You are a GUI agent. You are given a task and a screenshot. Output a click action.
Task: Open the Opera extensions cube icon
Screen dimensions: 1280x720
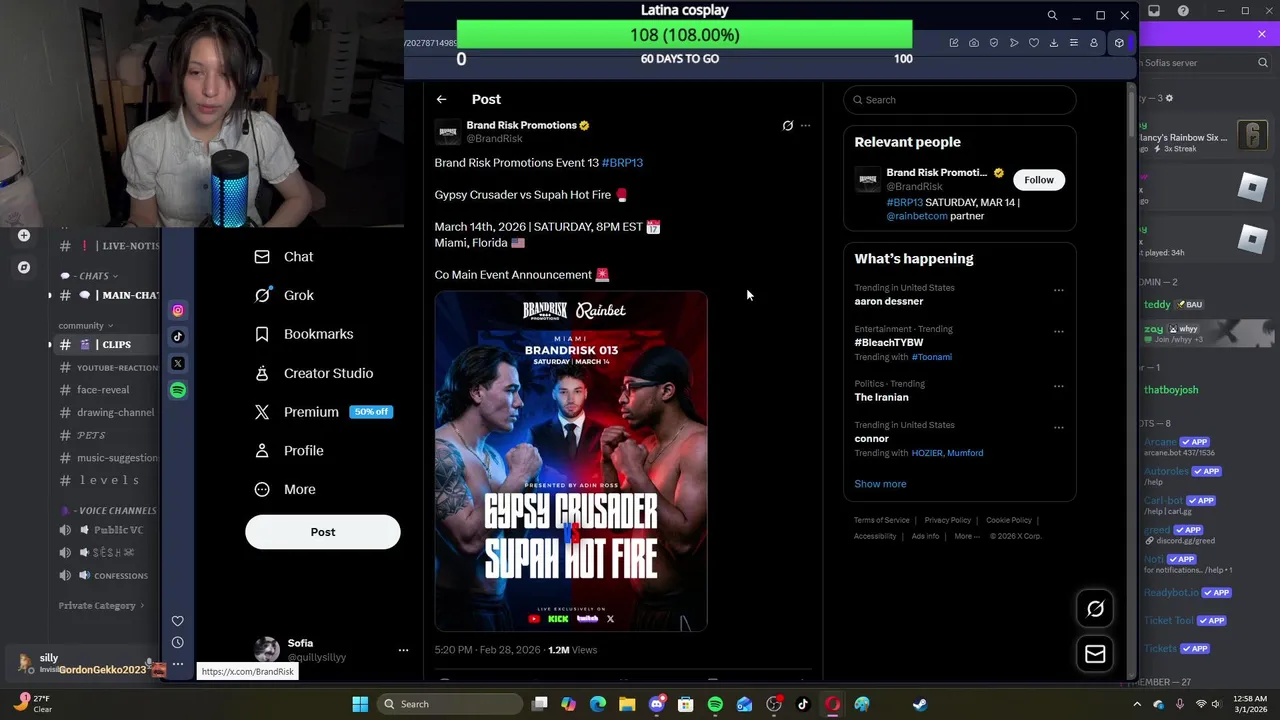[x=1119, y=43]
